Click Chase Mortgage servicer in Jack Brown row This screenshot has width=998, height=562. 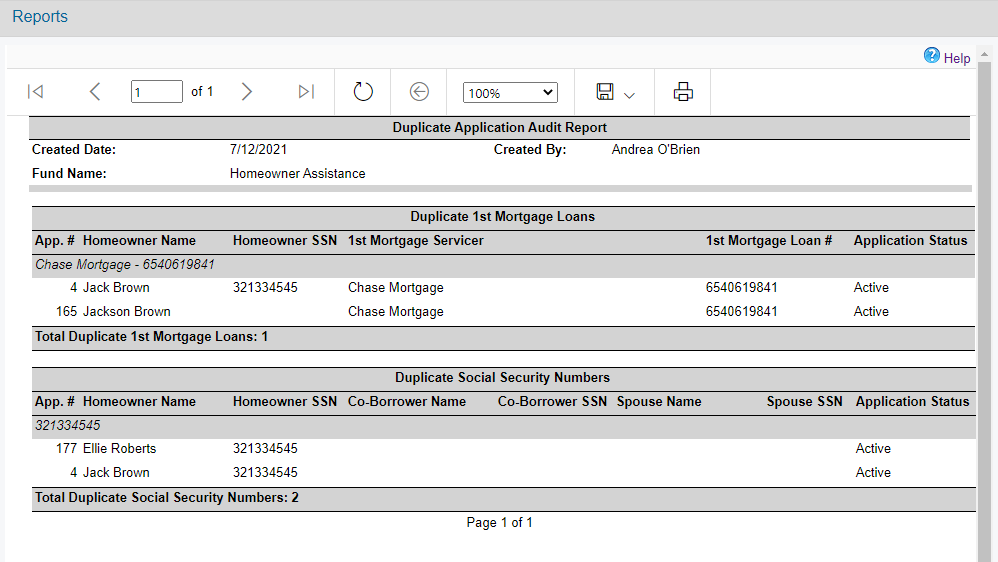pyautogui.click(x=396, y=288)
